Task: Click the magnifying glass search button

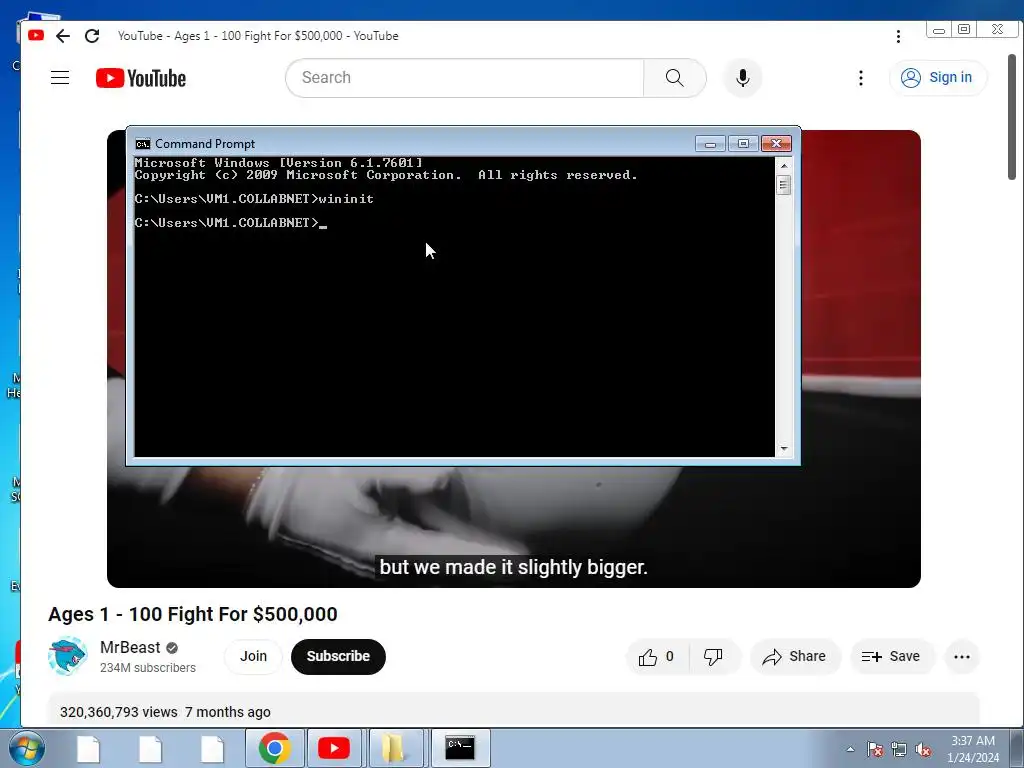Action: pyautogui.click(x=675, y=78)
